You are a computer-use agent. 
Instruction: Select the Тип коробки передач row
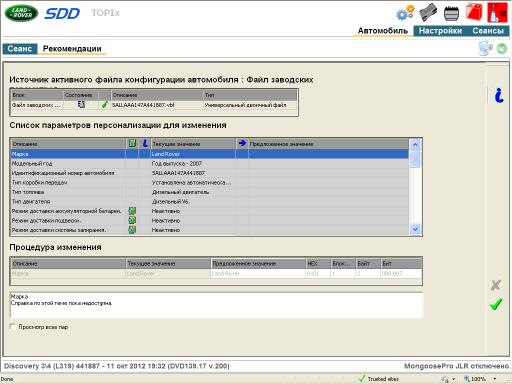[x=209, y=183]
